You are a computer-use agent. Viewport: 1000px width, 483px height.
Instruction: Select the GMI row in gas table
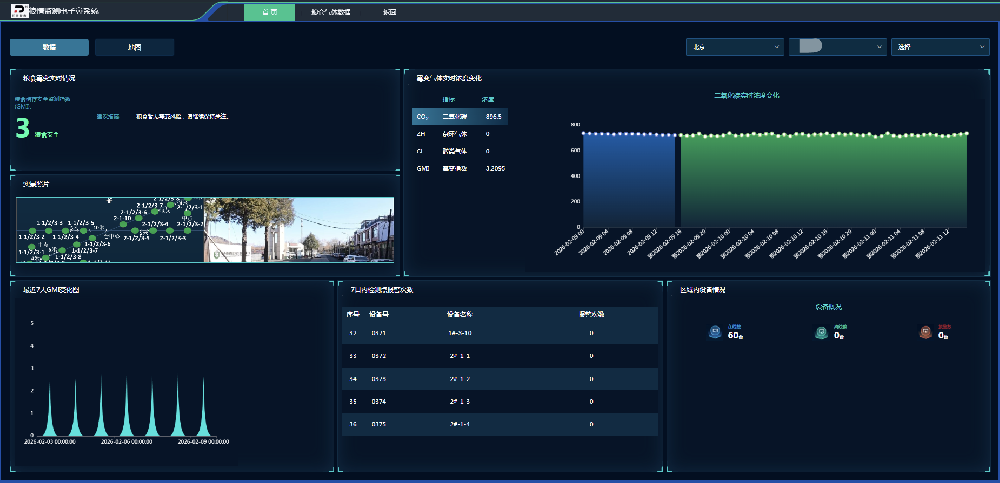(460, 169)
